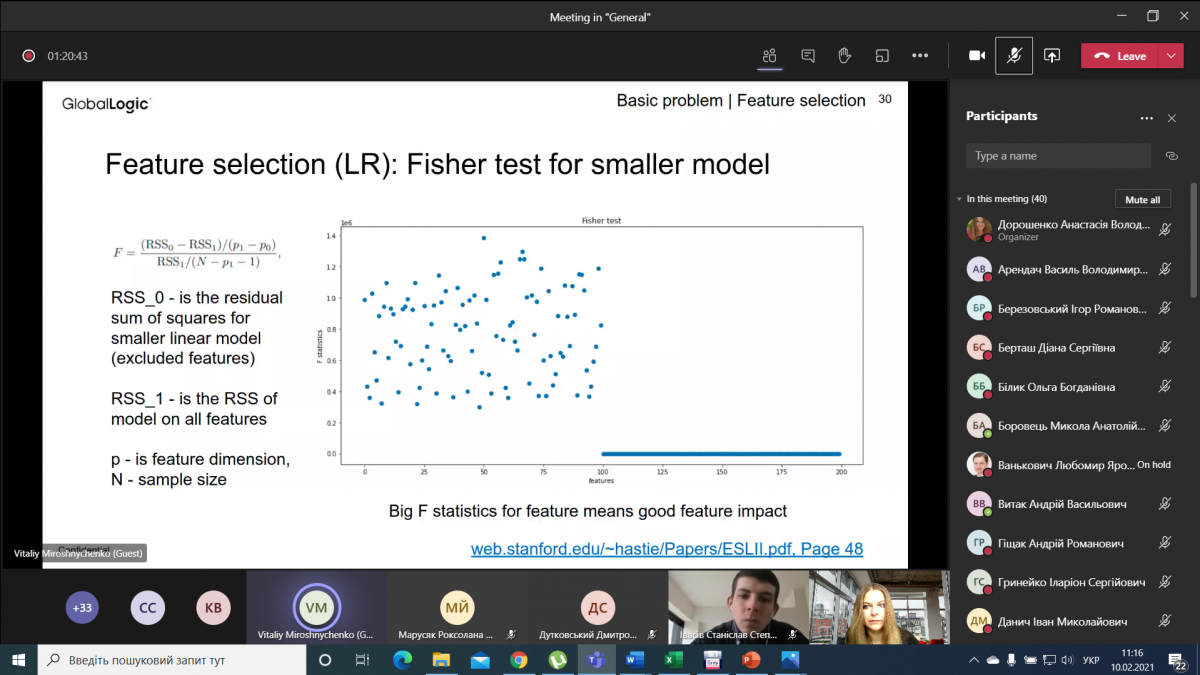Unmute the microphone
This screenshot has width=1200, height=675.
(x=1014, y=56)
